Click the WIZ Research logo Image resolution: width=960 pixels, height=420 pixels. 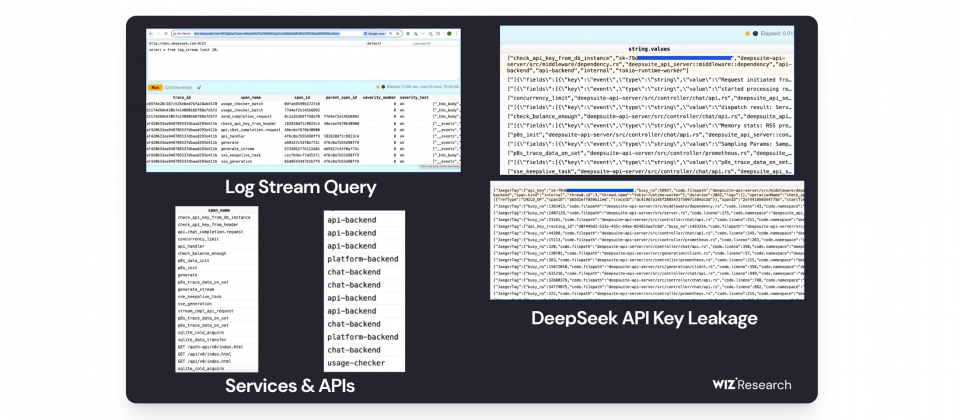click(x=752, y=384)
